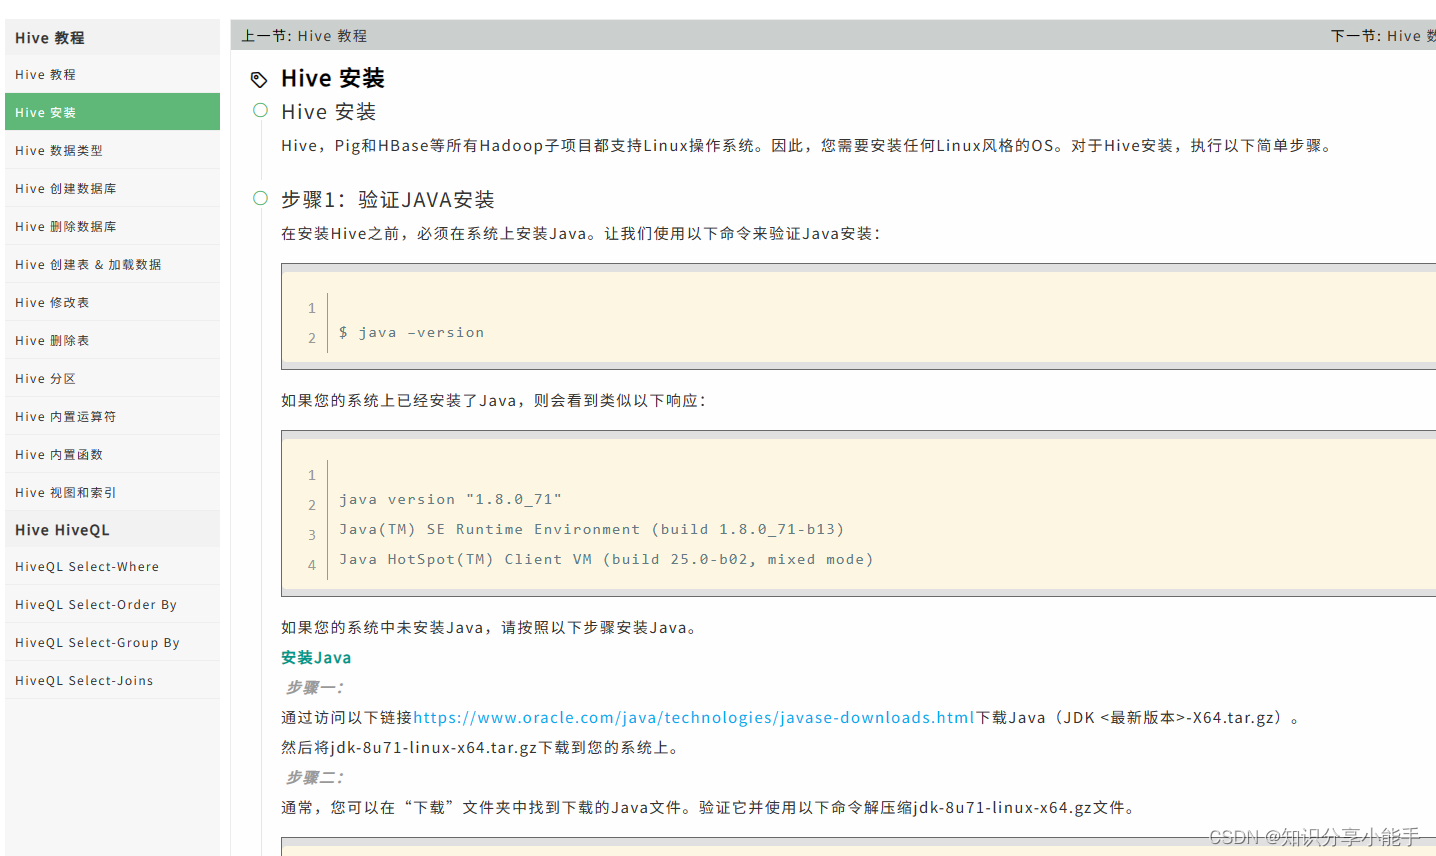The image size is (1436, 856).
Task: Open Hive 删除表 page
Action: (112, 340)
